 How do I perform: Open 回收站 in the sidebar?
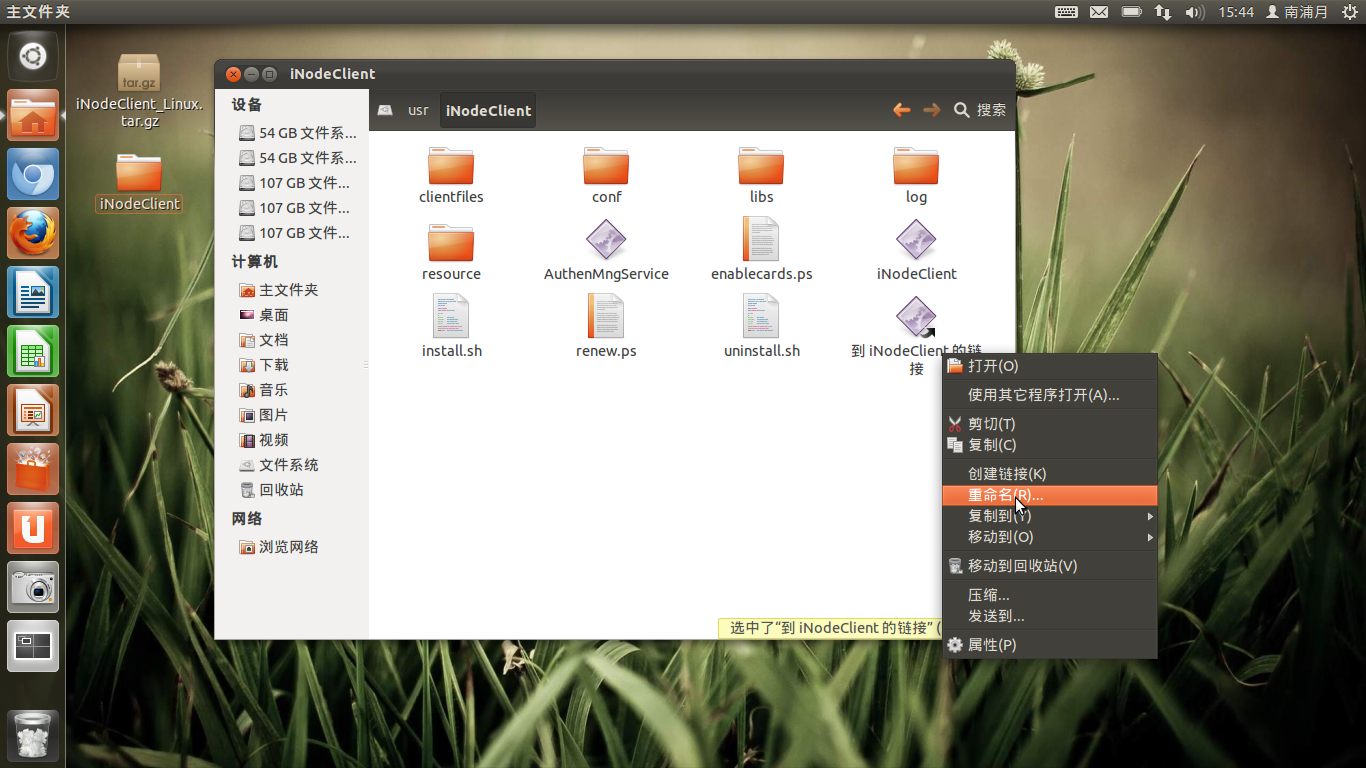tap(271, 490)
